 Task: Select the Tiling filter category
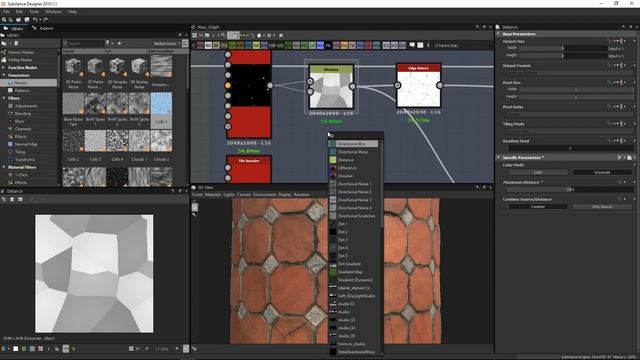click(x=20, y=152)
